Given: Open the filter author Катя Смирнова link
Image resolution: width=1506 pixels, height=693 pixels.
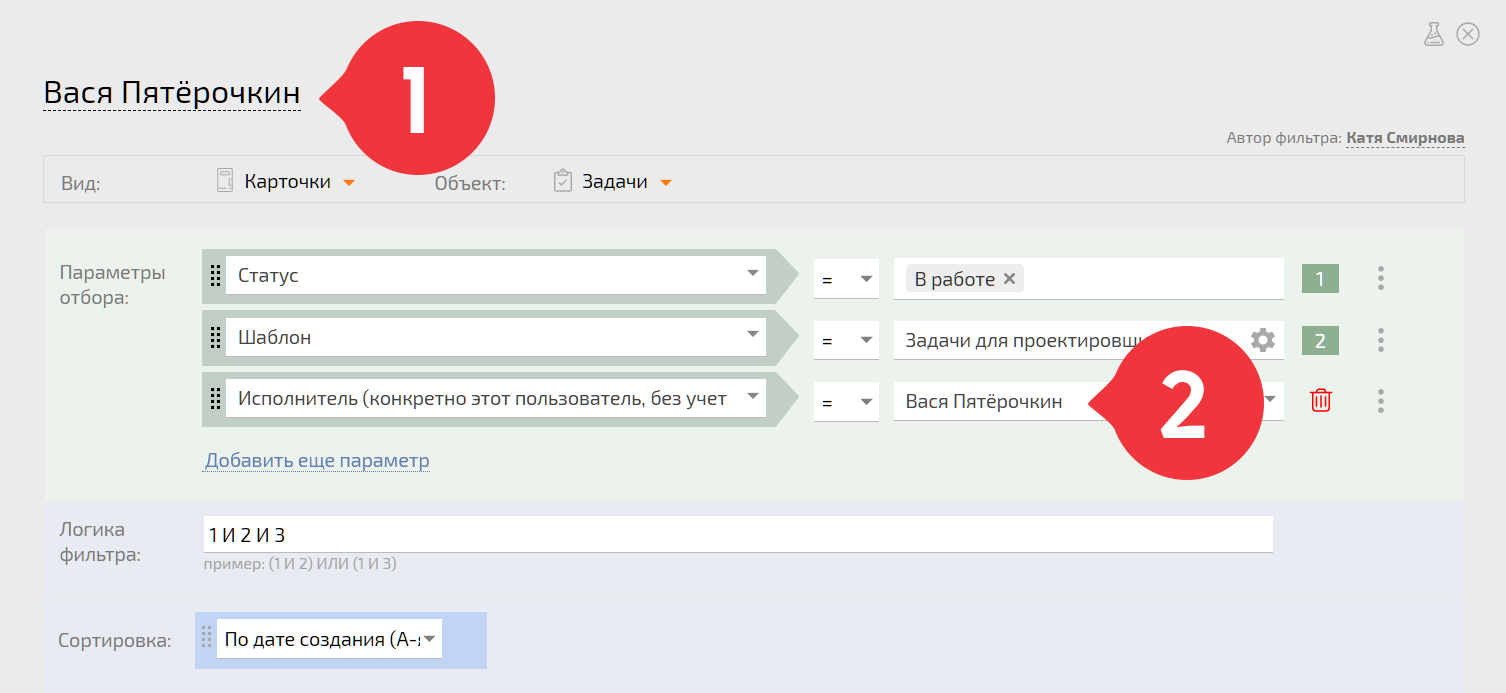Looking at the screenshot, I should 1405,138.
